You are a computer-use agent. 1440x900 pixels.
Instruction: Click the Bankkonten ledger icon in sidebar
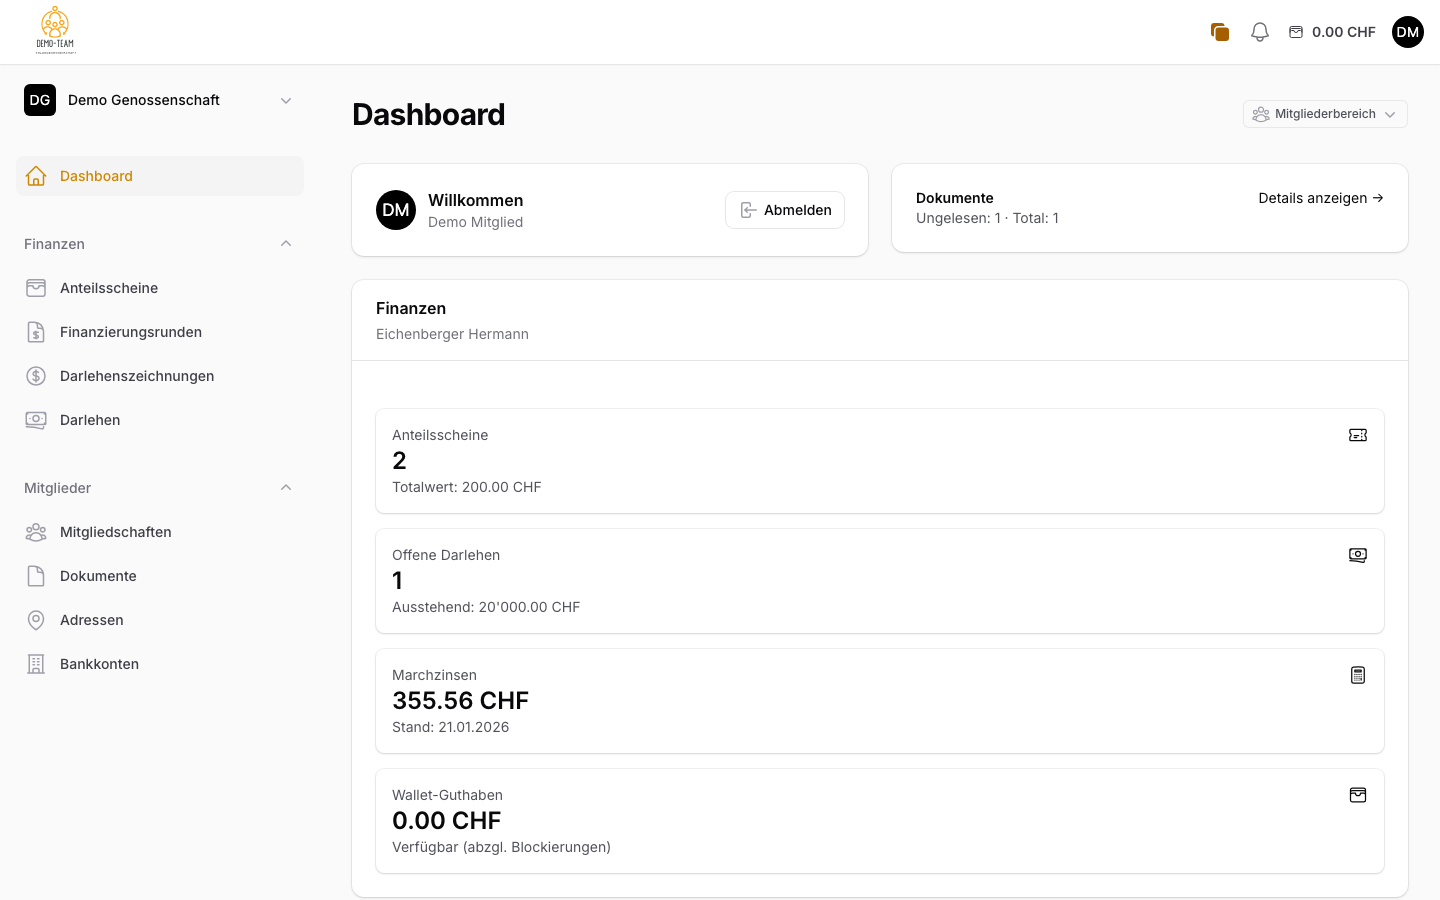click(36, 663)
